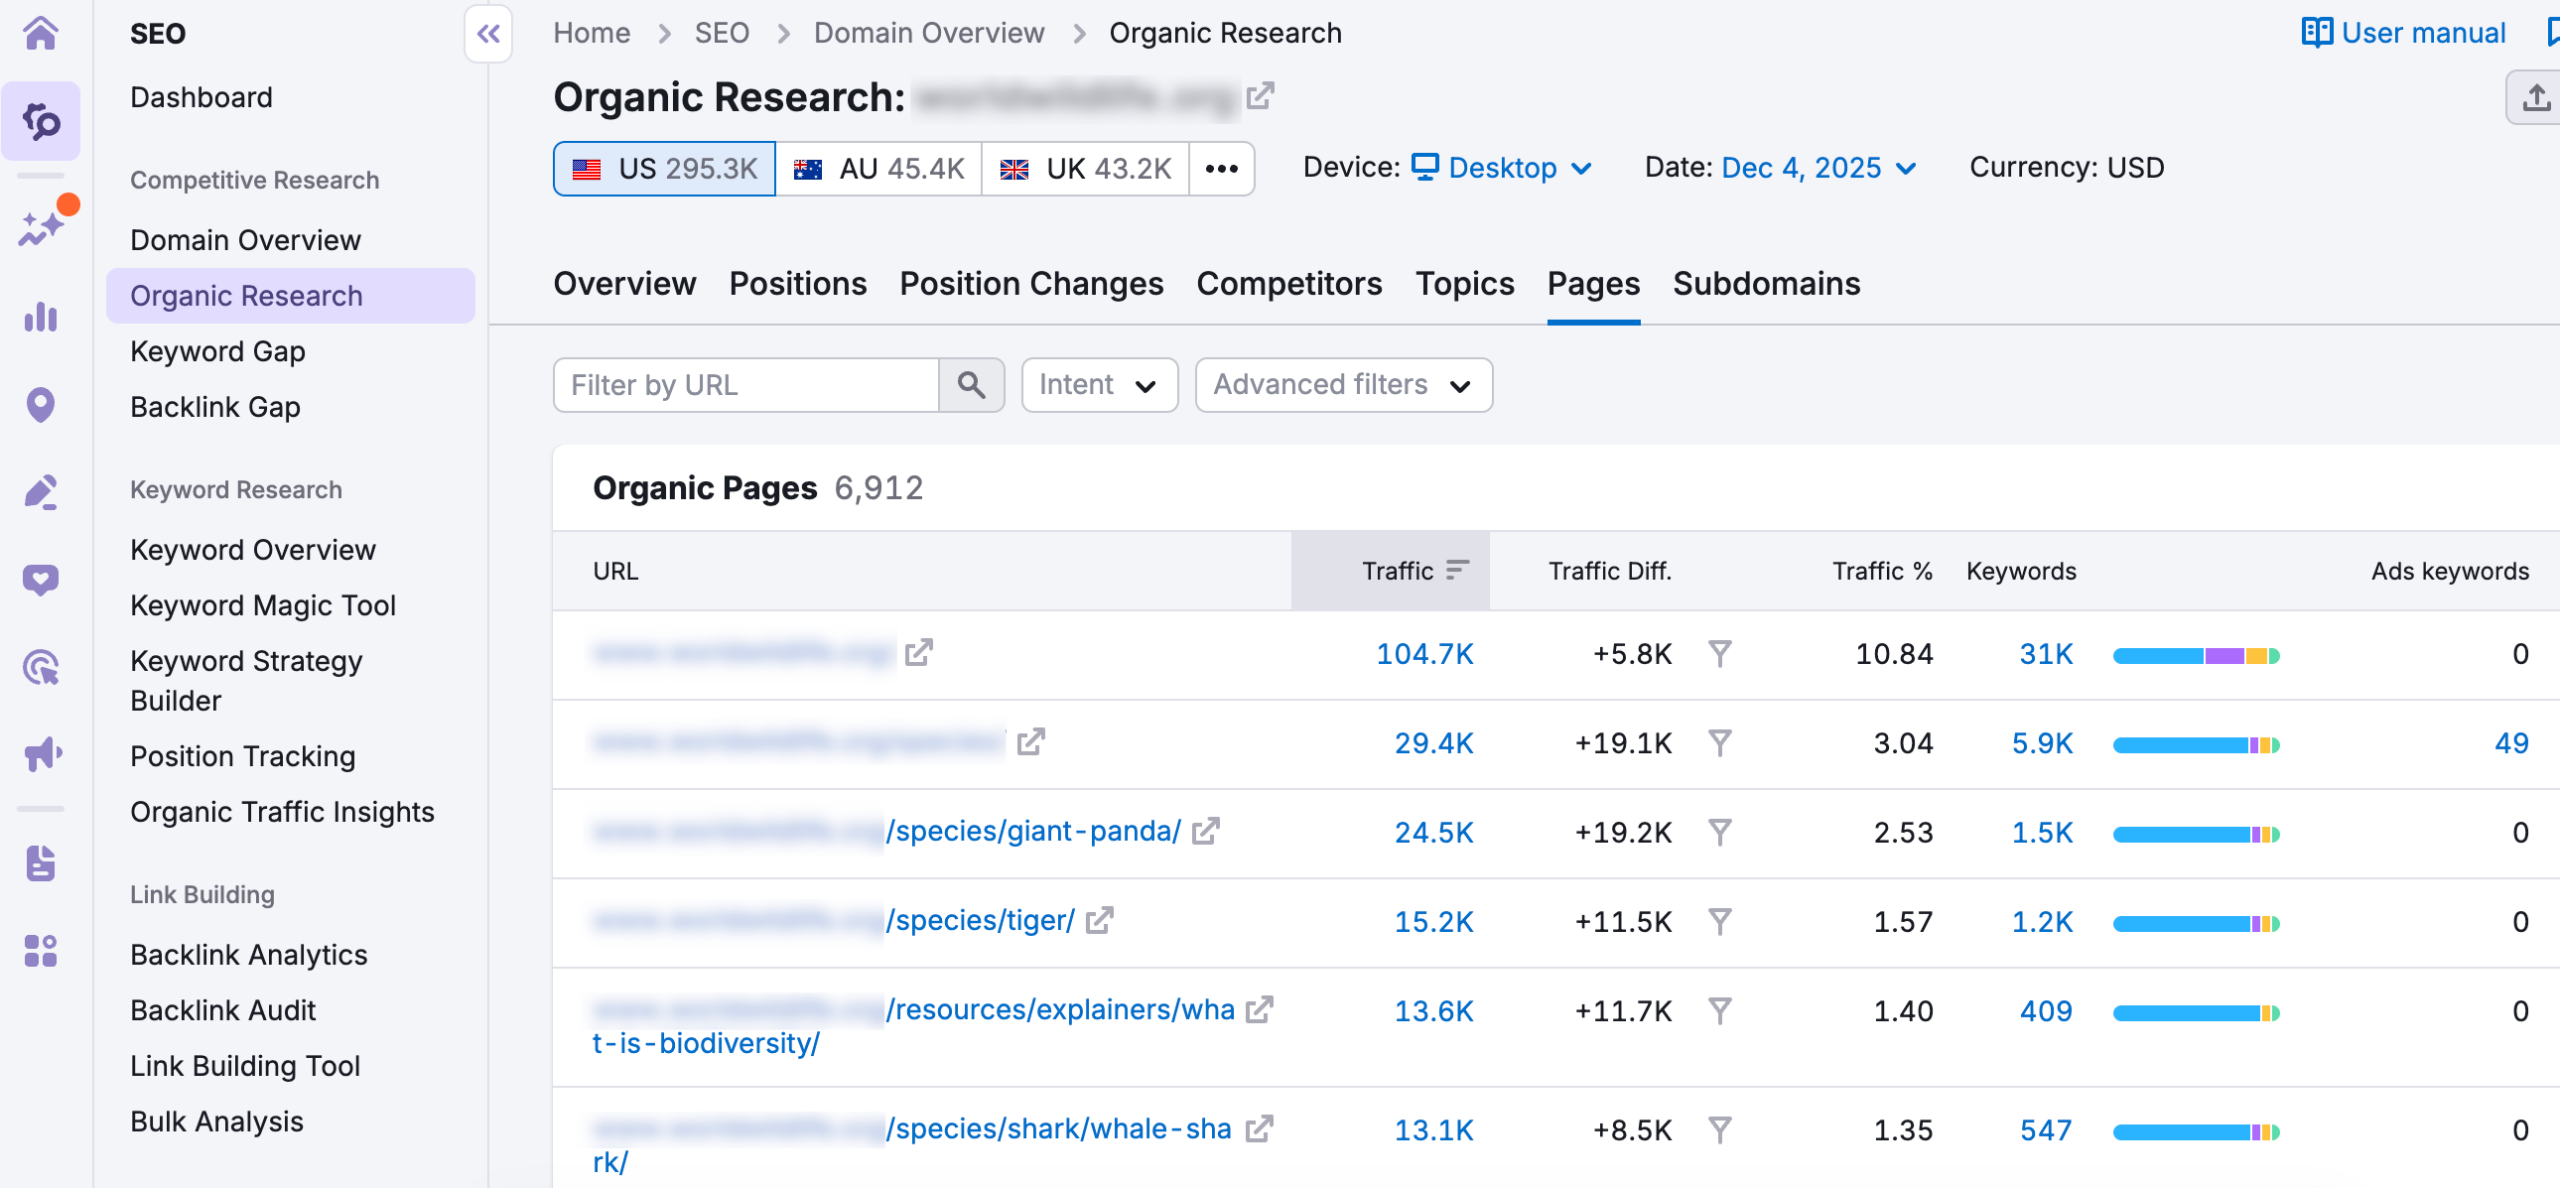The height and width of the screenshot is (1188, 2560).
Task: Click the Local map-pin icon in sidebar
Action: 41,404
